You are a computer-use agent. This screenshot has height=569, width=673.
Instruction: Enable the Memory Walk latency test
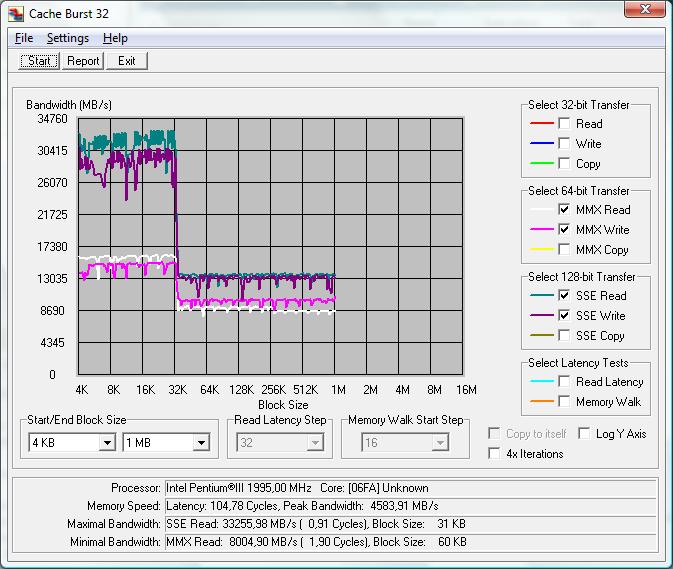565,402
